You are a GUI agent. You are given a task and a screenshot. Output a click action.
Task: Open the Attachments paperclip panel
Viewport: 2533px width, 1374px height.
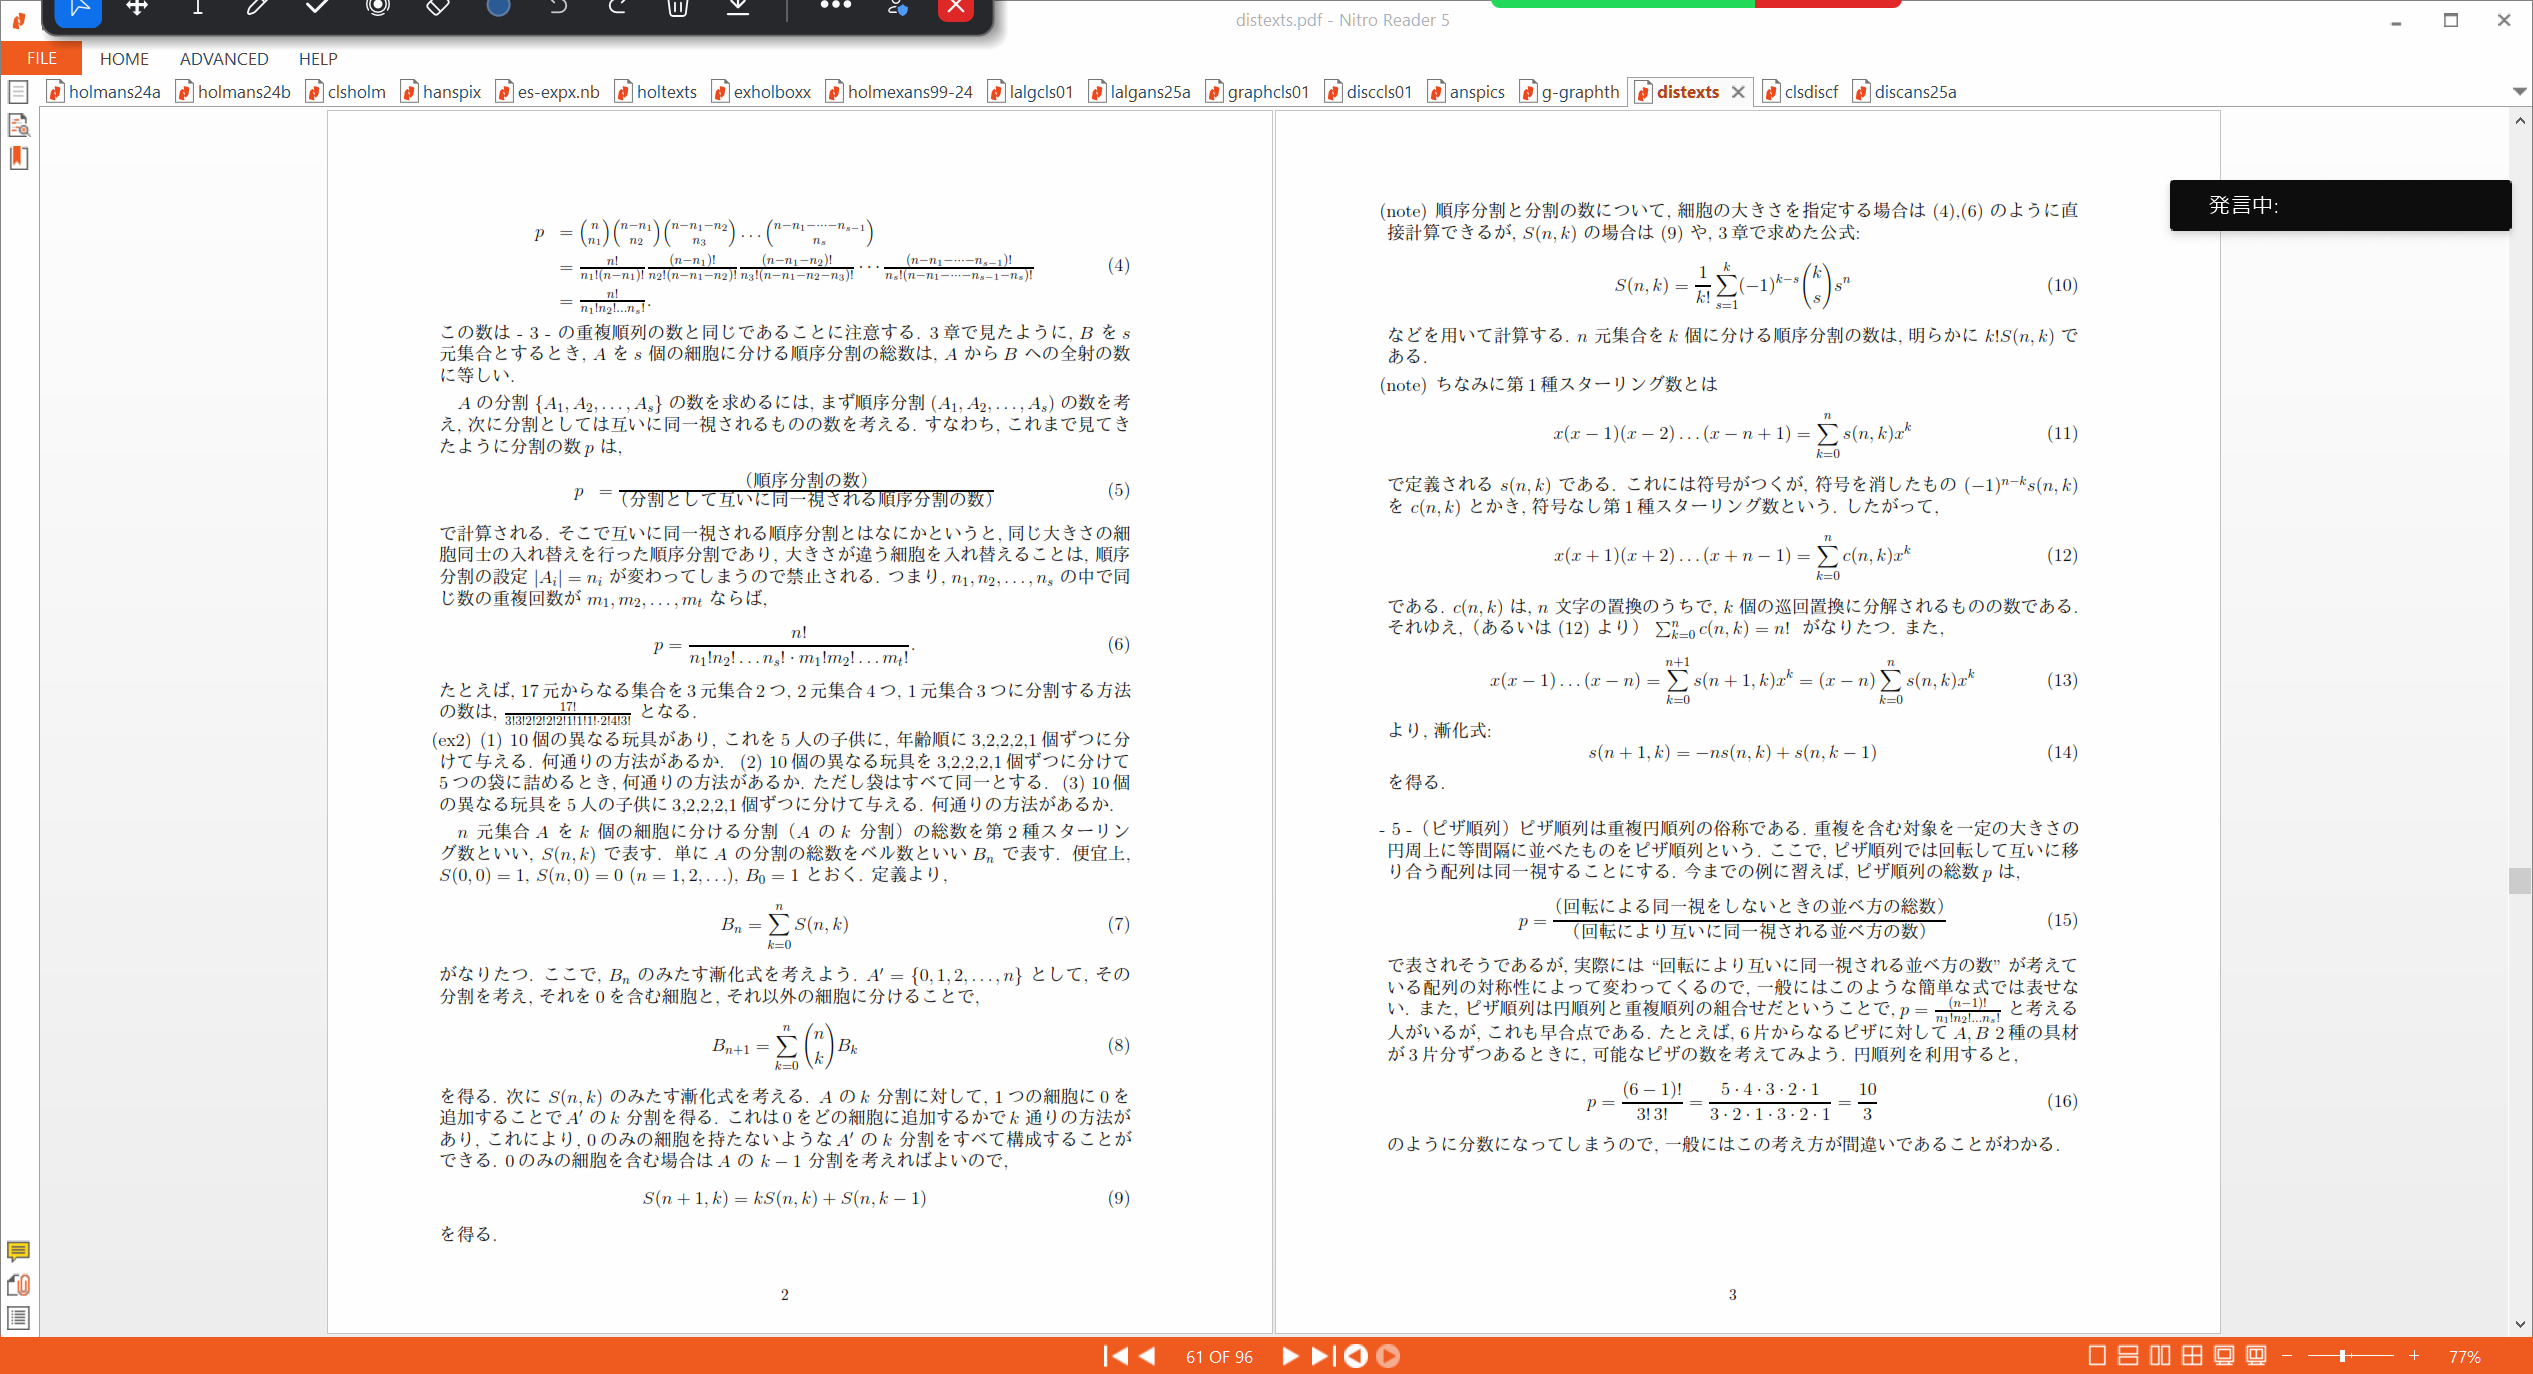18,1285
